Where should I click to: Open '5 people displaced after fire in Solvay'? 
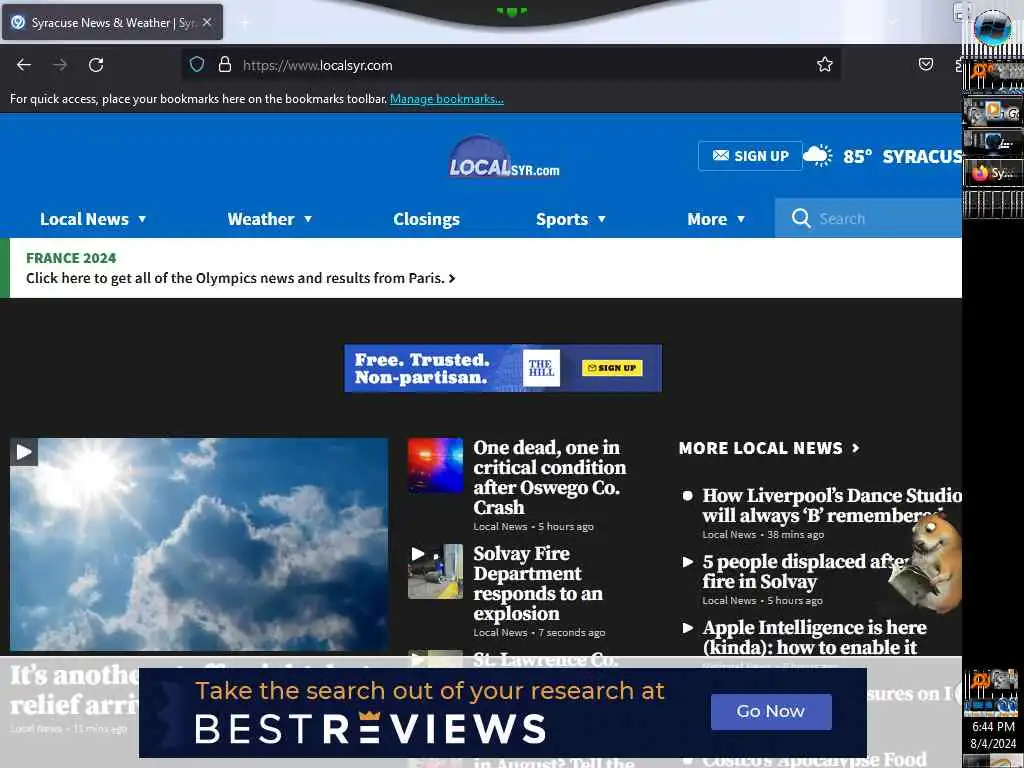pos(805,571)
